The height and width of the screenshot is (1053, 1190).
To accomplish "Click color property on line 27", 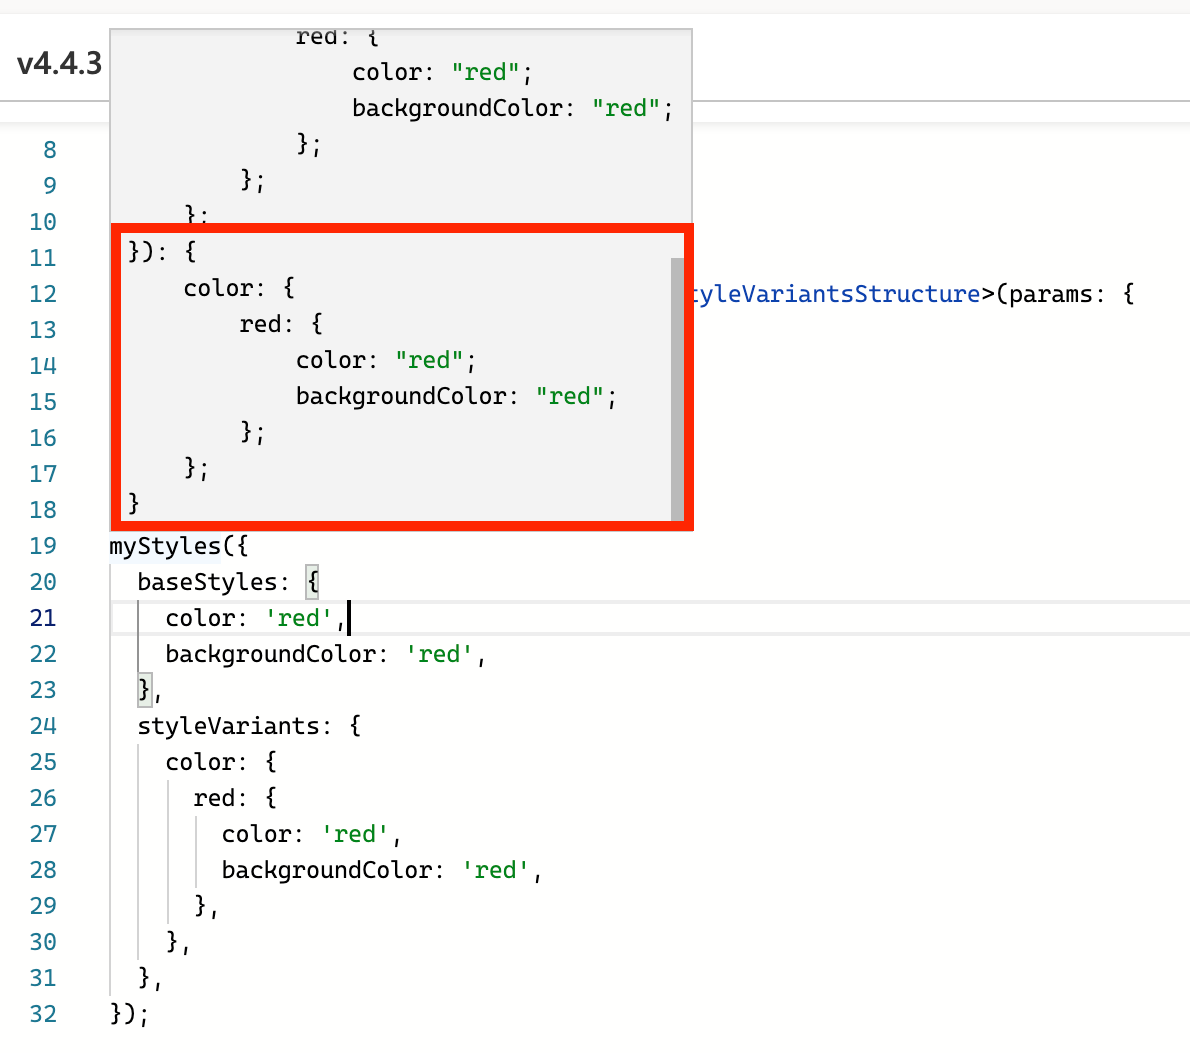I will [257, 834].
